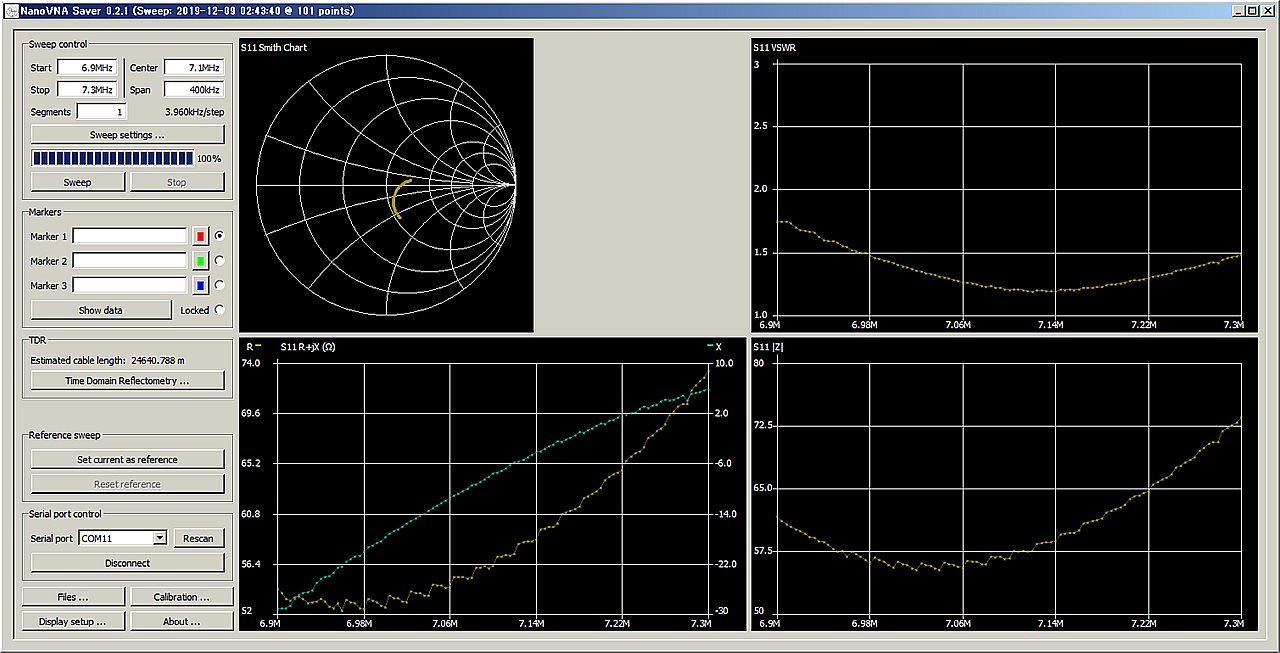The width and height of the screenshot is (1280, 653).
Task: Click the S11 VSWR chart
Action: tap(1003, 185)
